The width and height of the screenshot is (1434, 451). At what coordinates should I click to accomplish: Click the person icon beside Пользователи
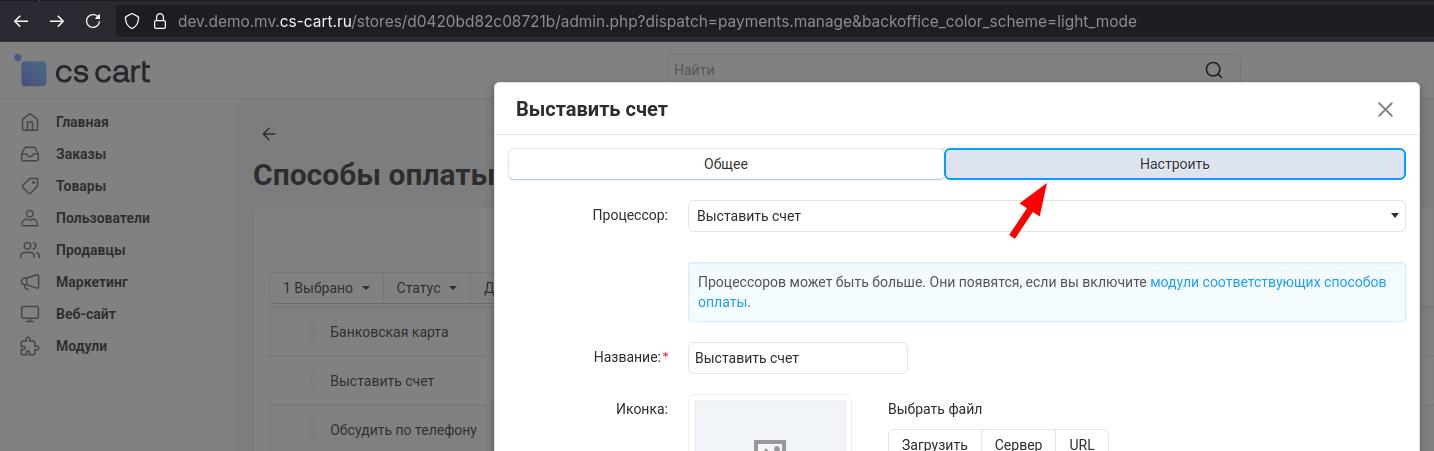tap(30, 218)
